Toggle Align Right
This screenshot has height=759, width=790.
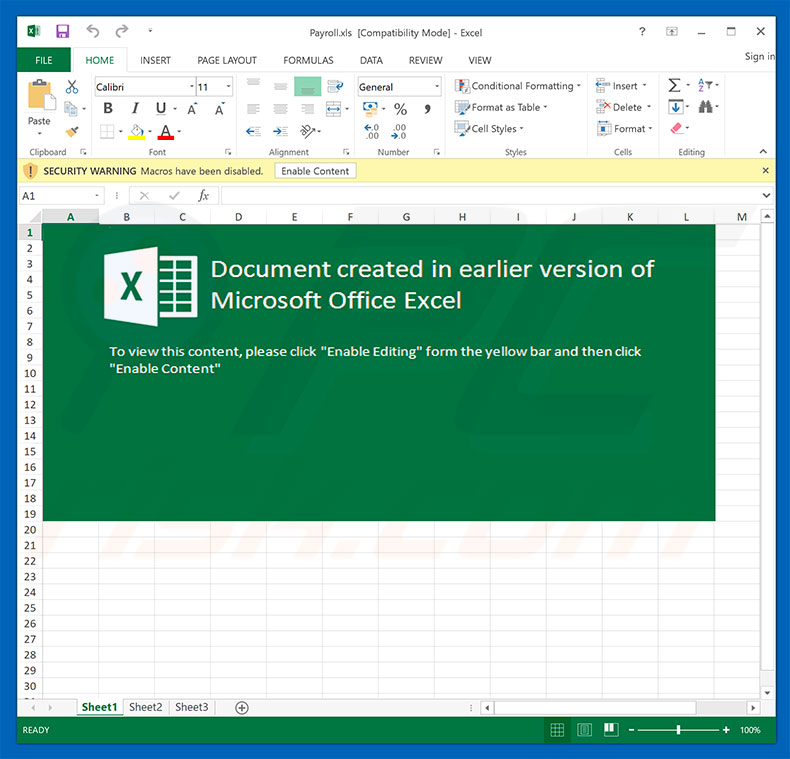[x=307, y=108]
